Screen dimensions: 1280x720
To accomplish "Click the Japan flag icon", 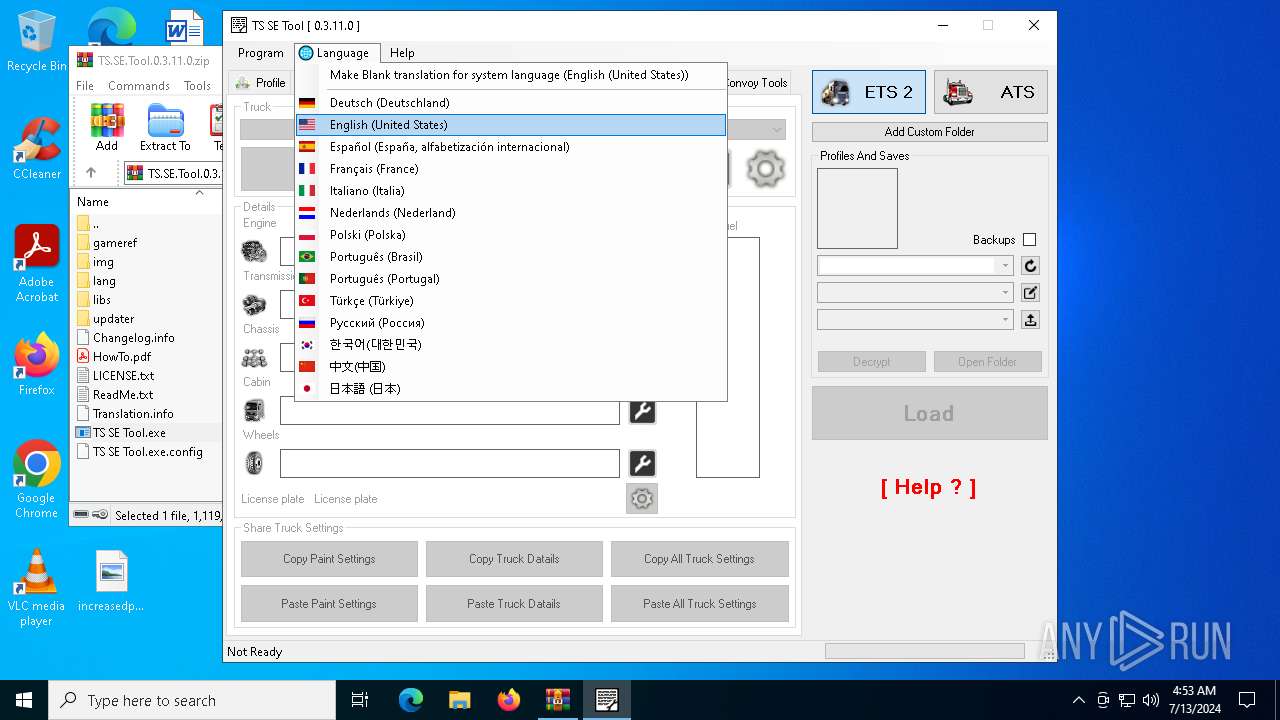I will (x=307, y=389).
